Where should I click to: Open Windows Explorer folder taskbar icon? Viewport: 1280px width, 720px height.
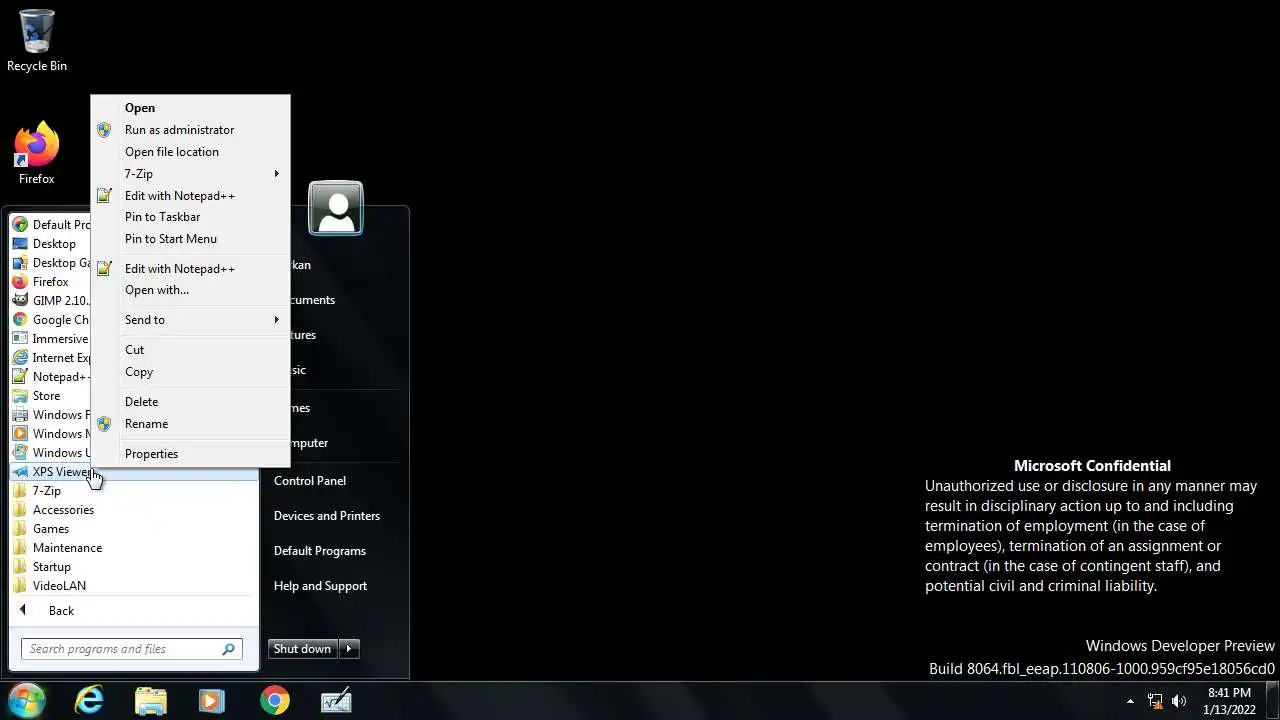[x=151, y=701]
